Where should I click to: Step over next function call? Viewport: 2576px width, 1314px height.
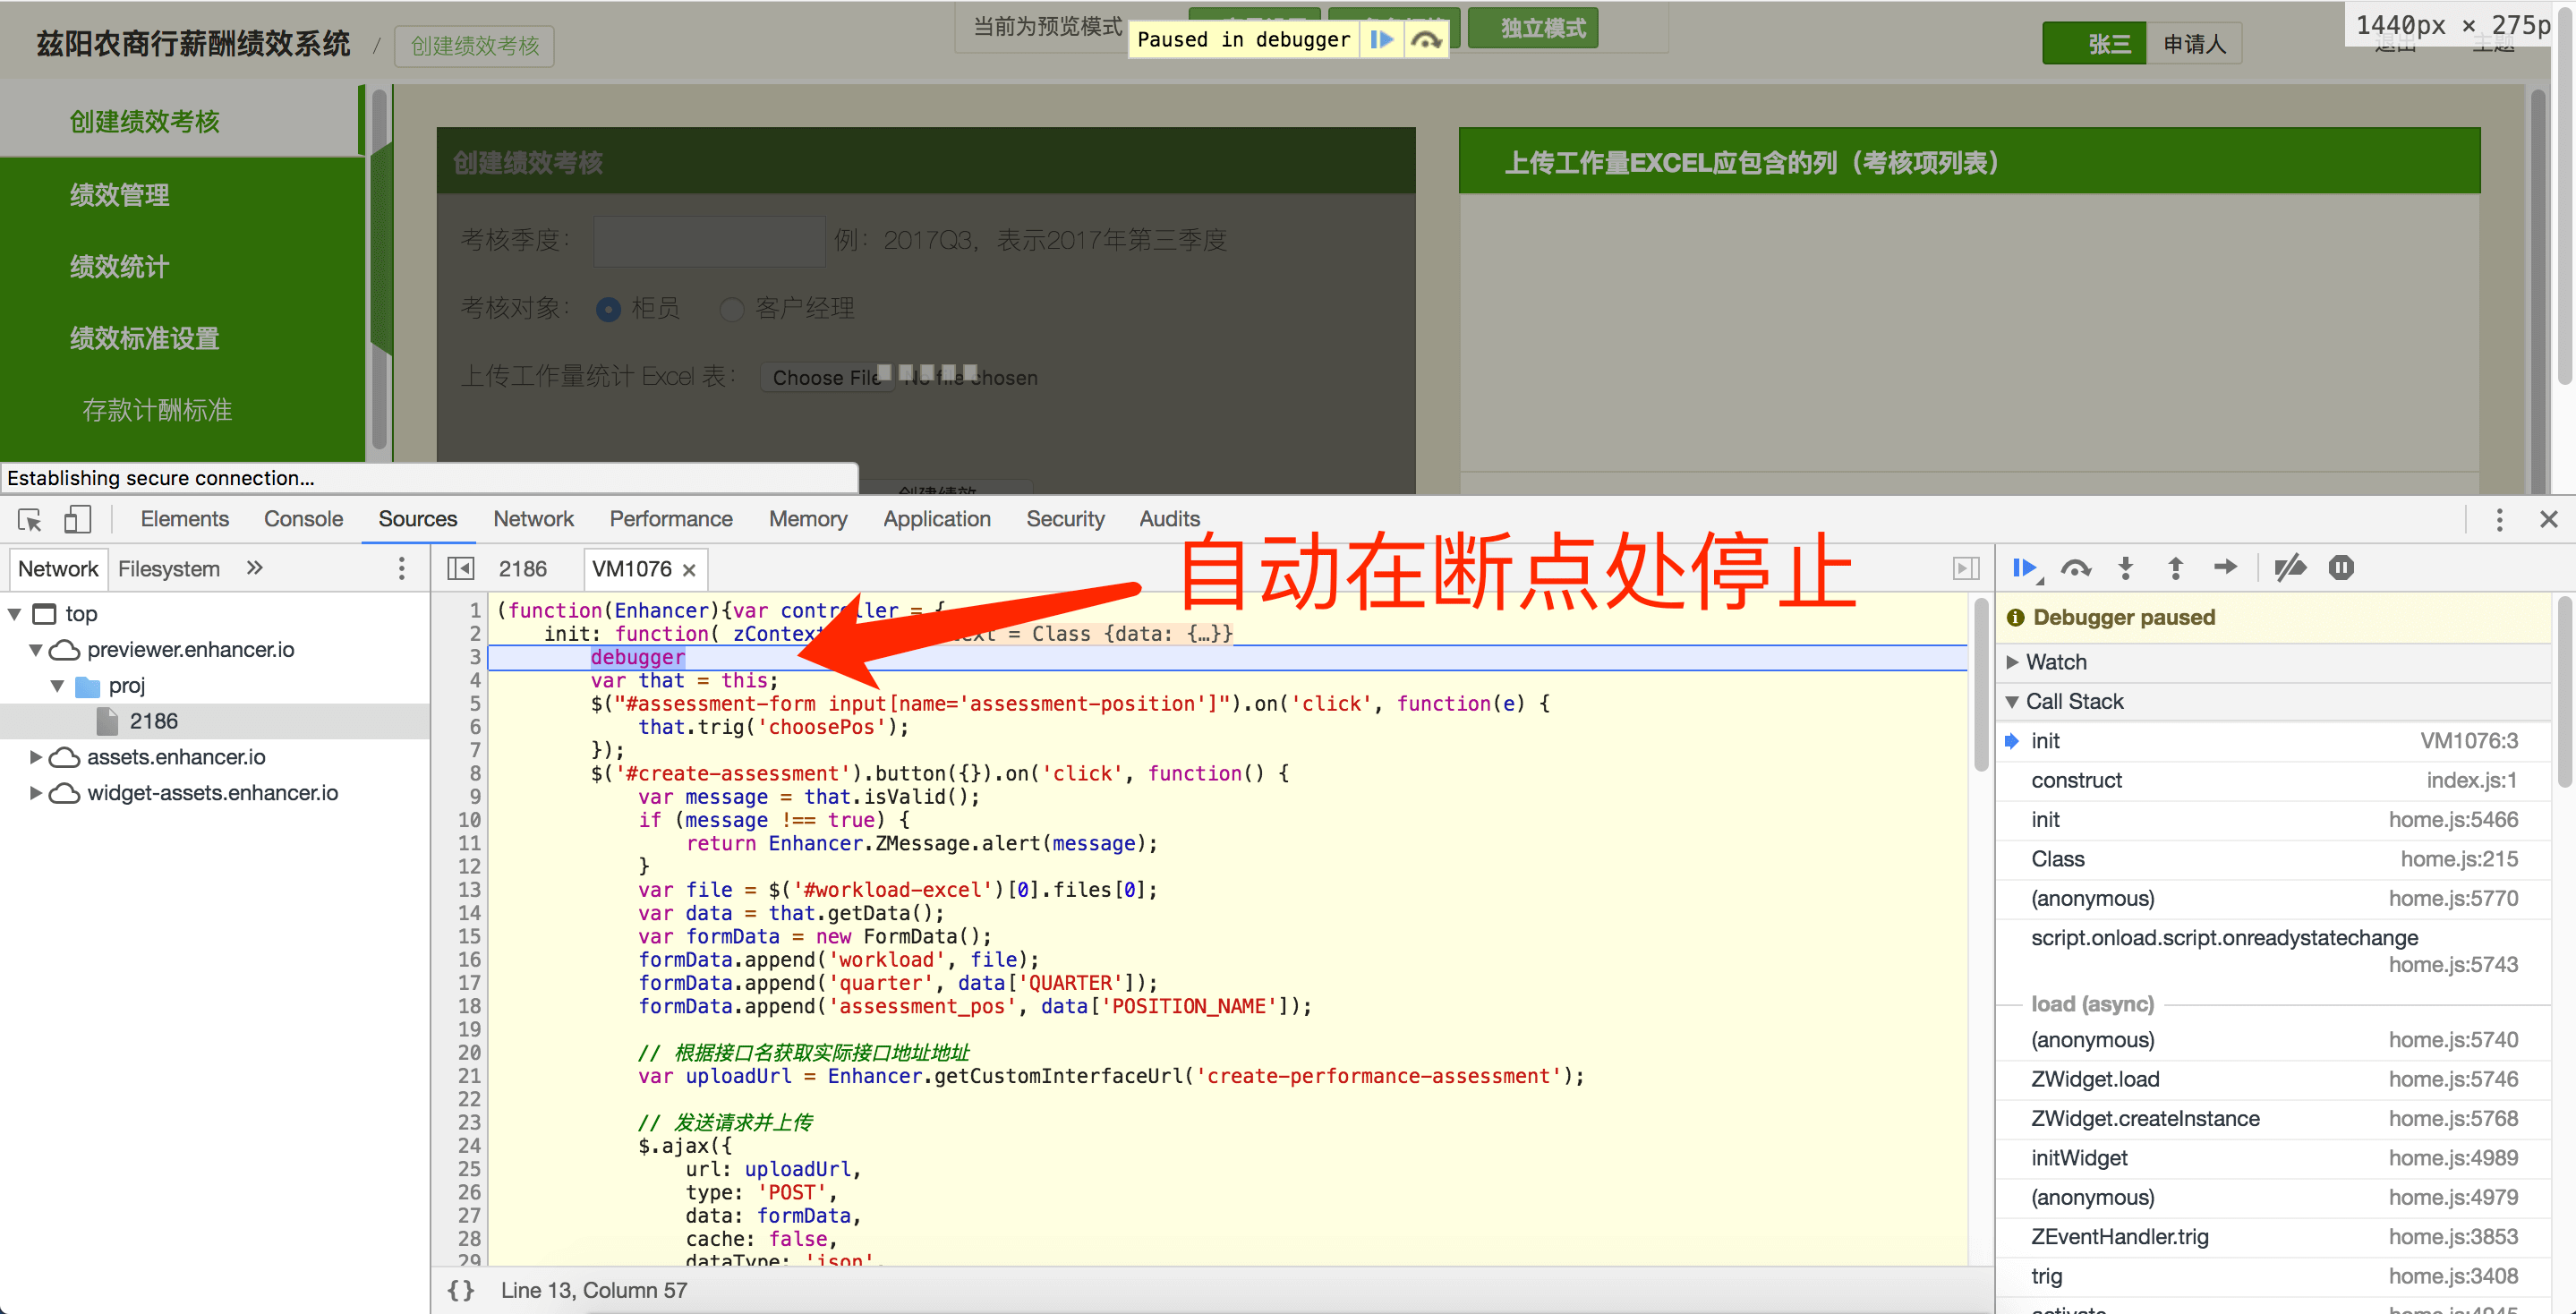(x=2076, y=568)
